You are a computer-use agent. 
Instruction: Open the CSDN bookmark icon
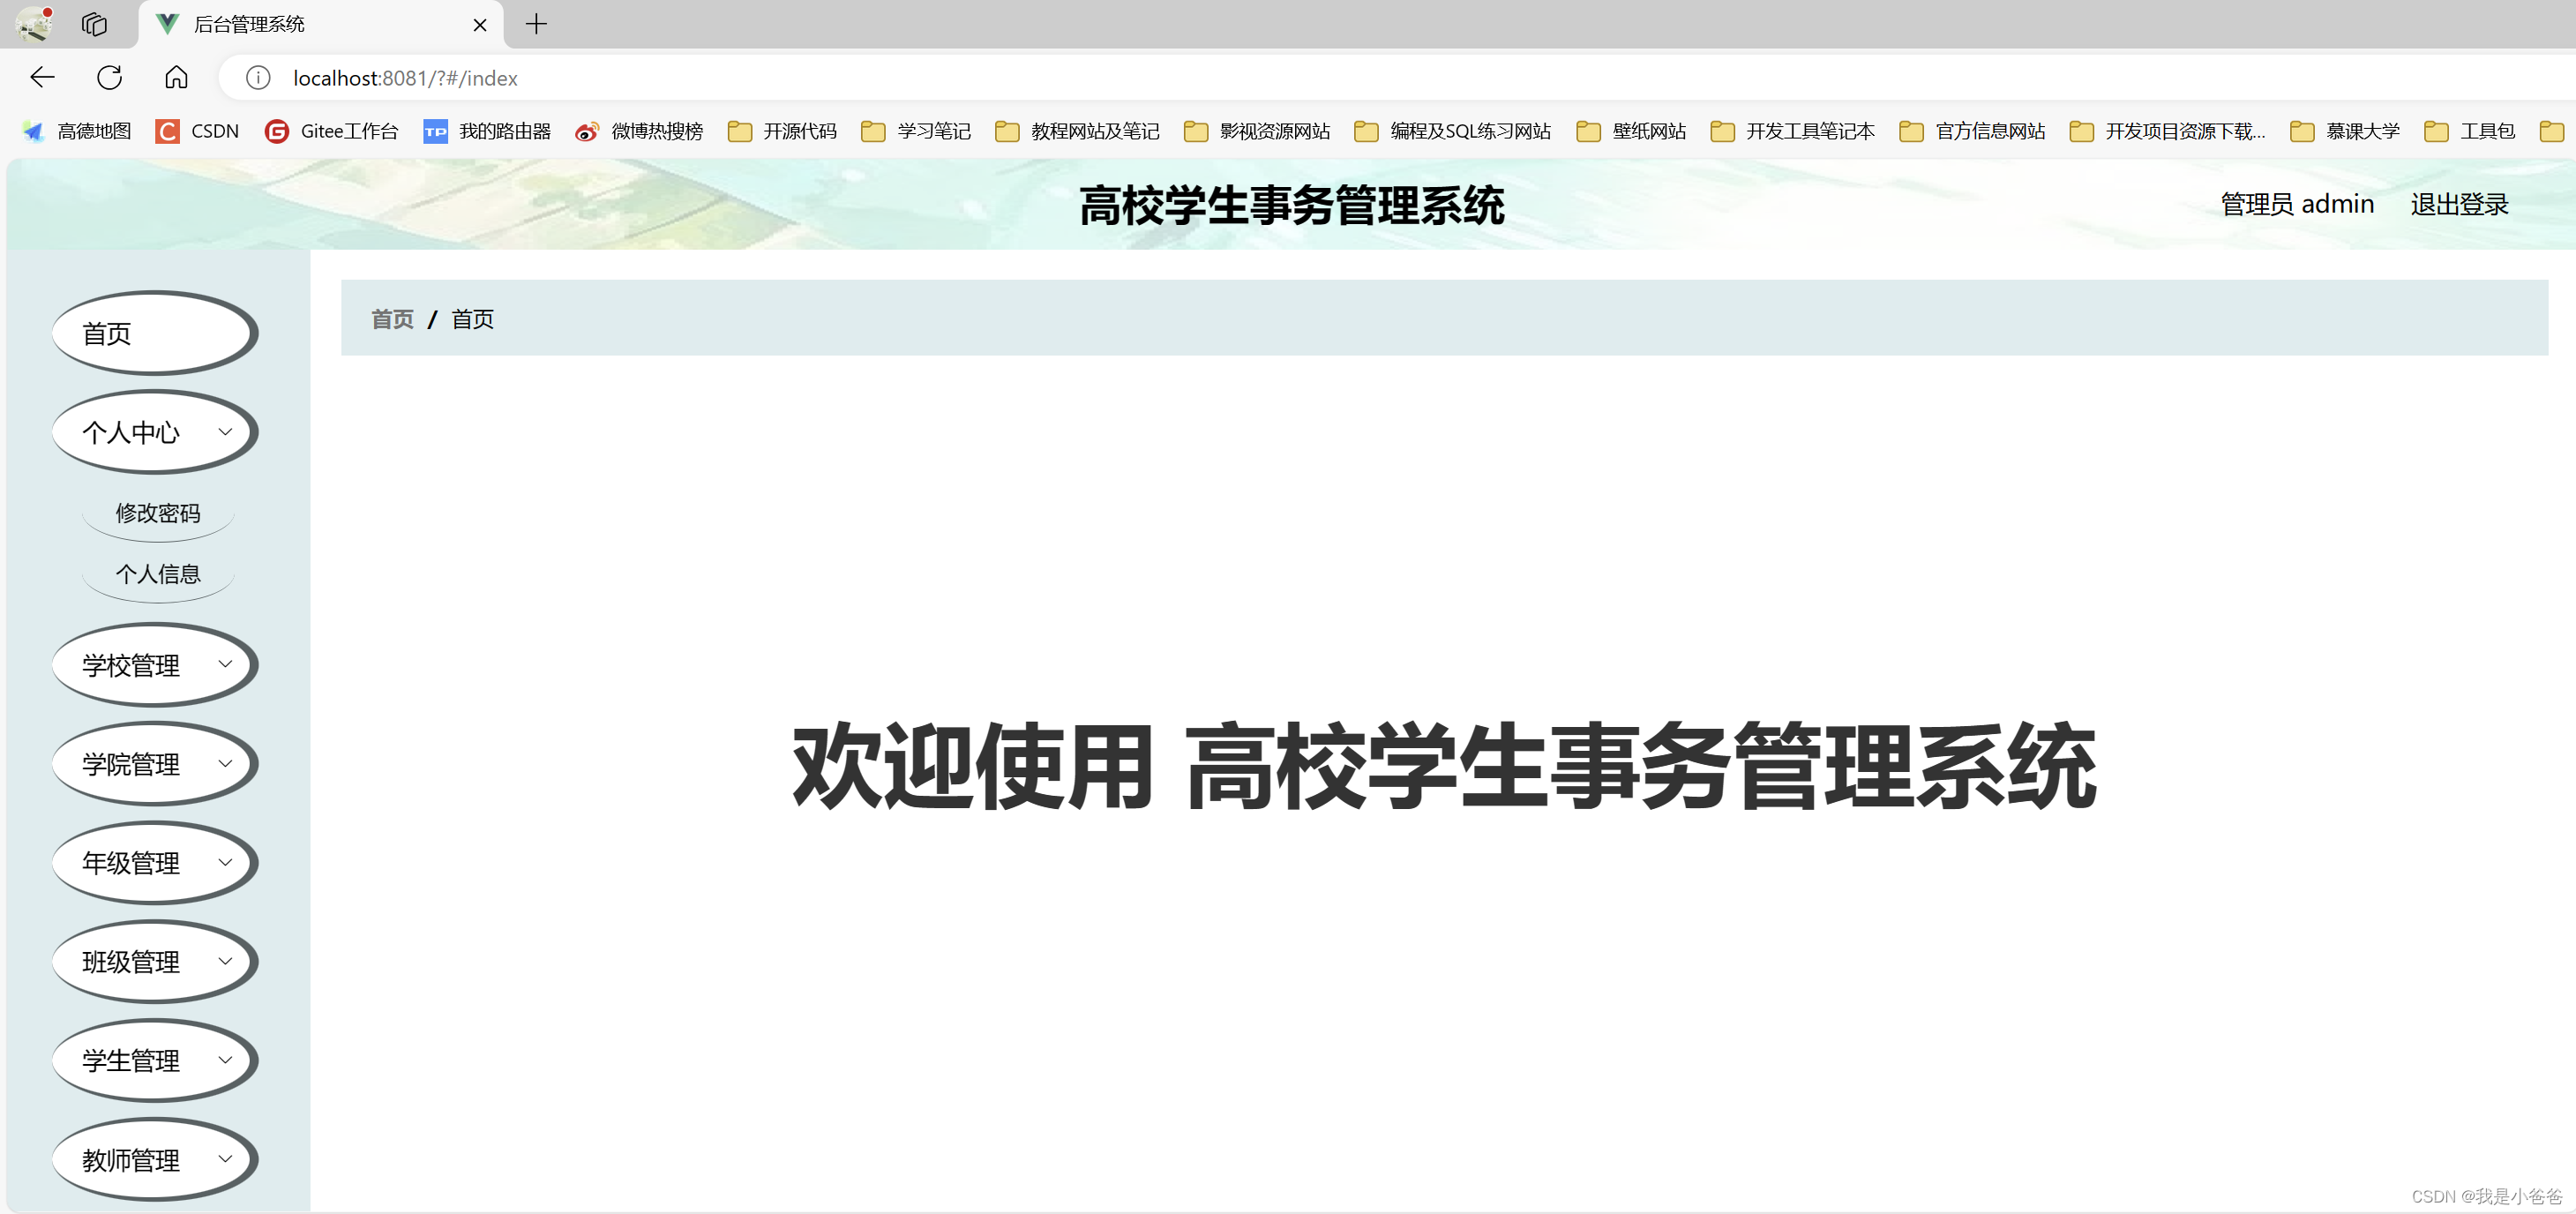167,131
